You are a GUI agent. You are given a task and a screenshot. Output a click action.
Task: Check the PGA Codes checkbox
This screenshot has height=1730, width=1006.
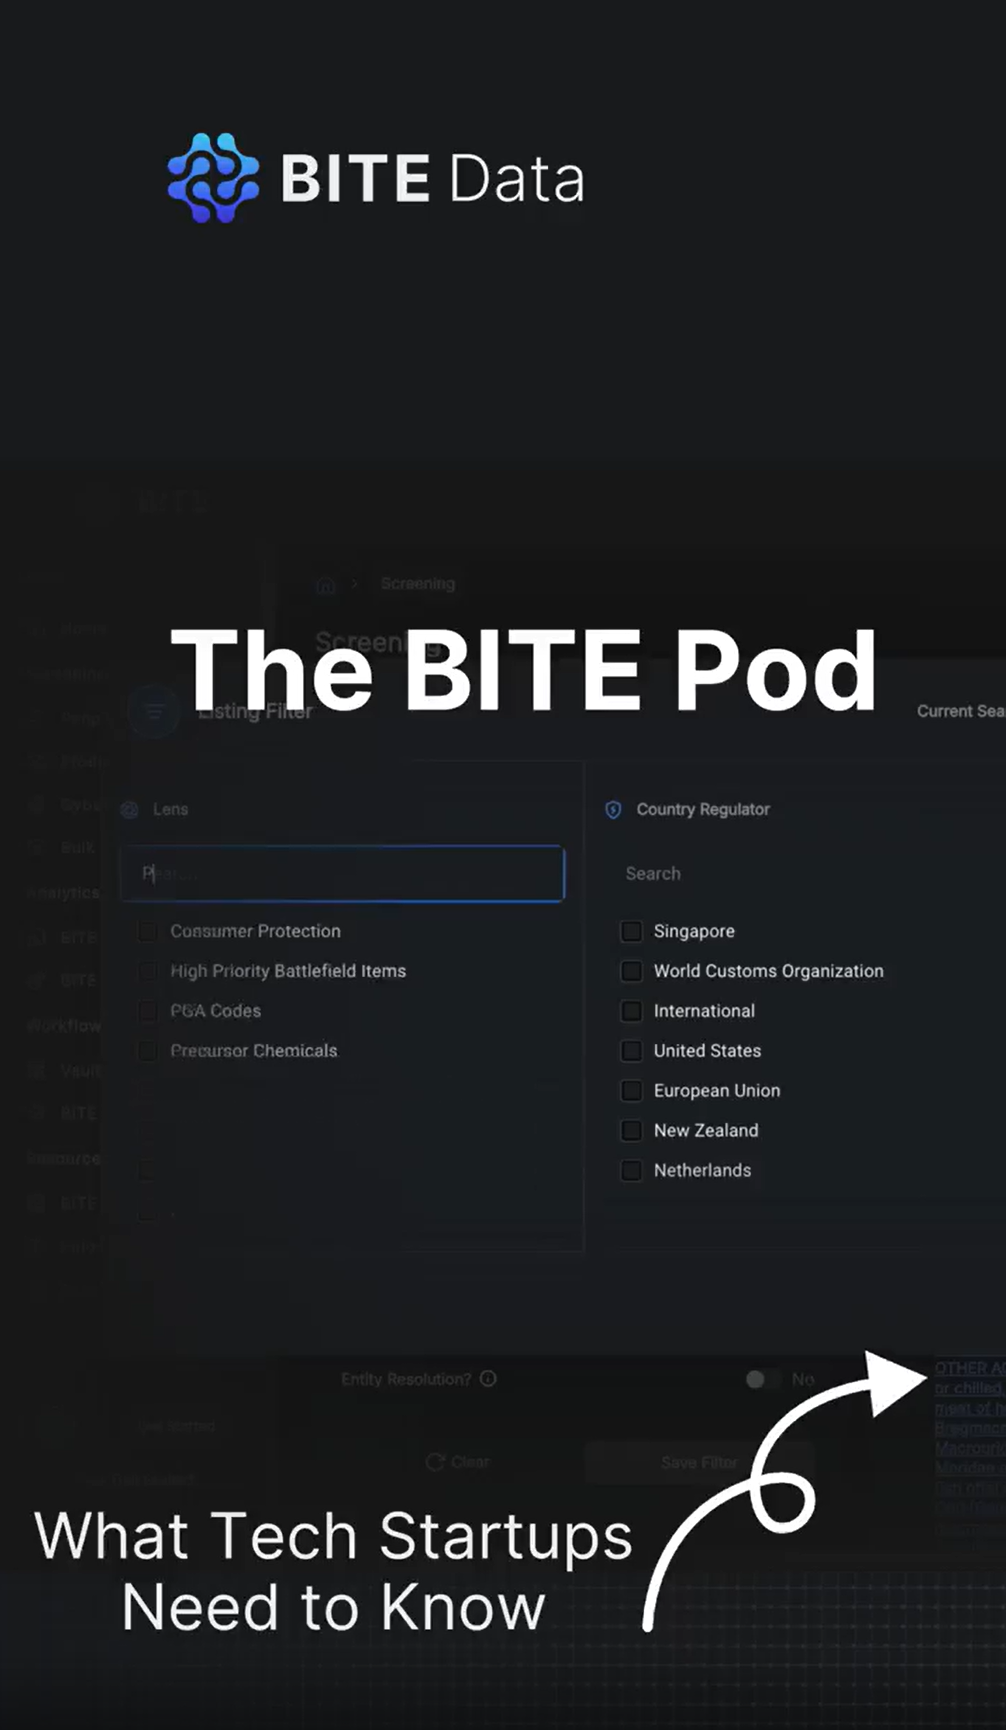[148, 1011]
